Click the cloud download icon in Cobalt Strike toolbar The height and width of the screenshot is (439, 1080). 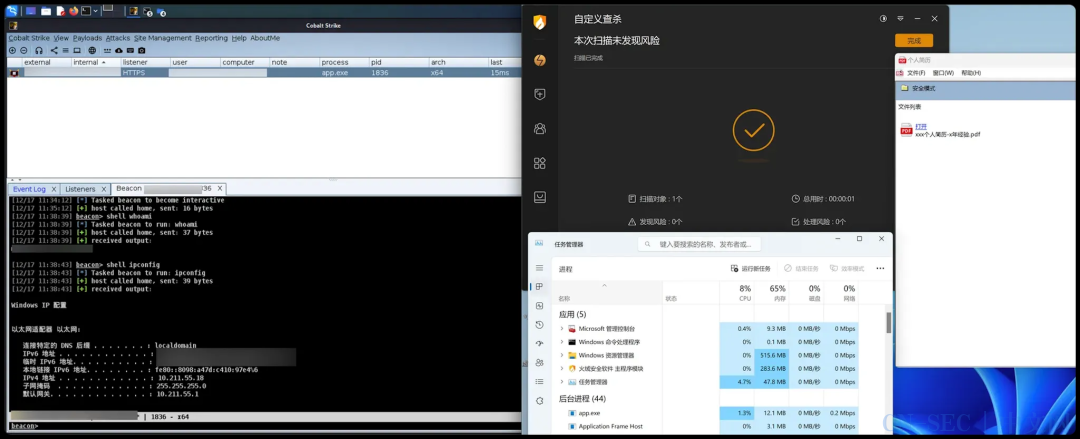119,50
